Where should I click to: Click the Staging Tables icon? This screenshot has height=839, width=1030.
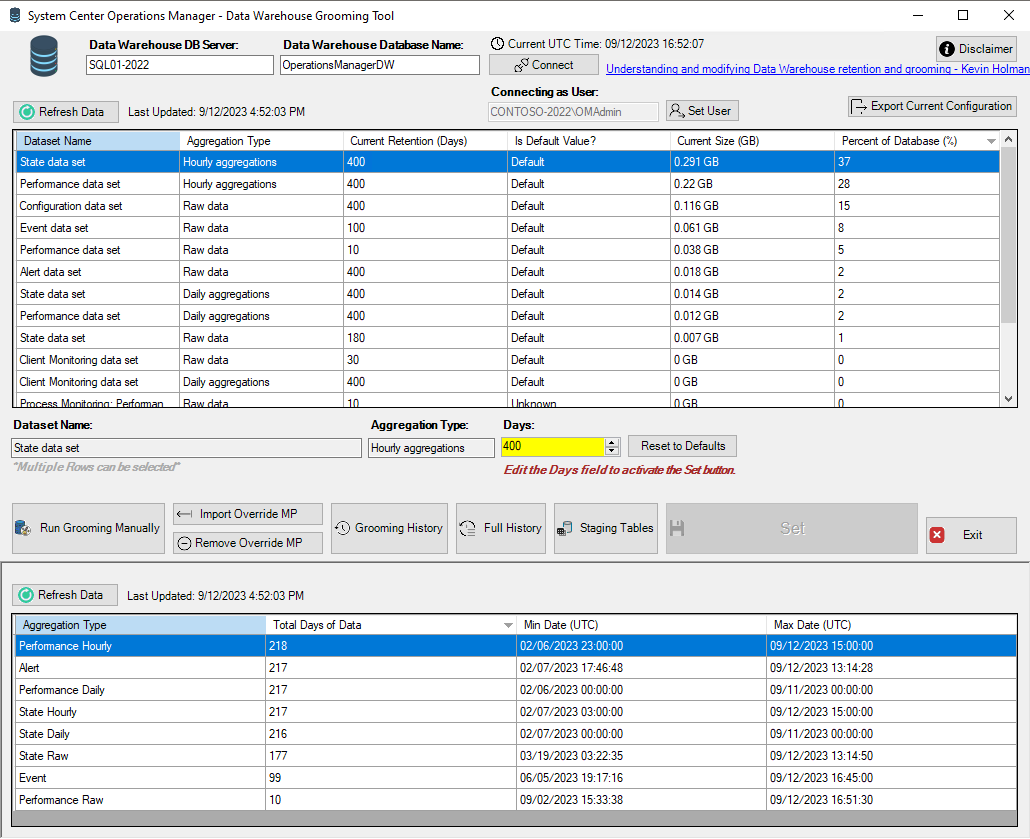(x=564, y=528)
